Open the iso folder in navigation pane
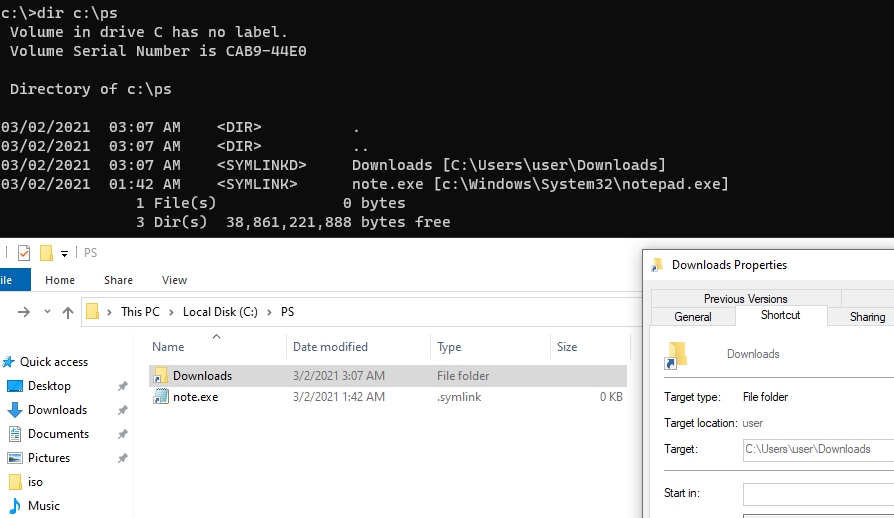Viewport: 894px width, 518px height. (x=35, y=482)
